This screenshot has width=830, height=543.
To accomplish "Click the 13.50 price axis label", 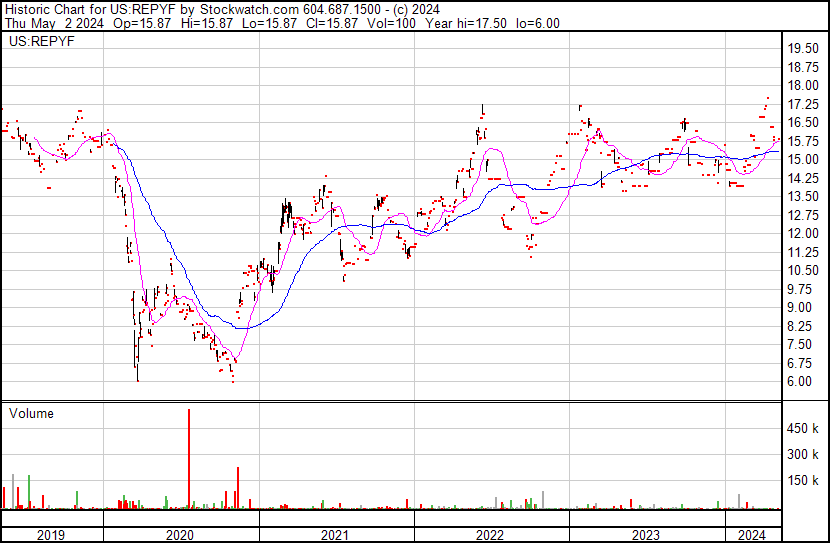I will click(x=803, y=197).
